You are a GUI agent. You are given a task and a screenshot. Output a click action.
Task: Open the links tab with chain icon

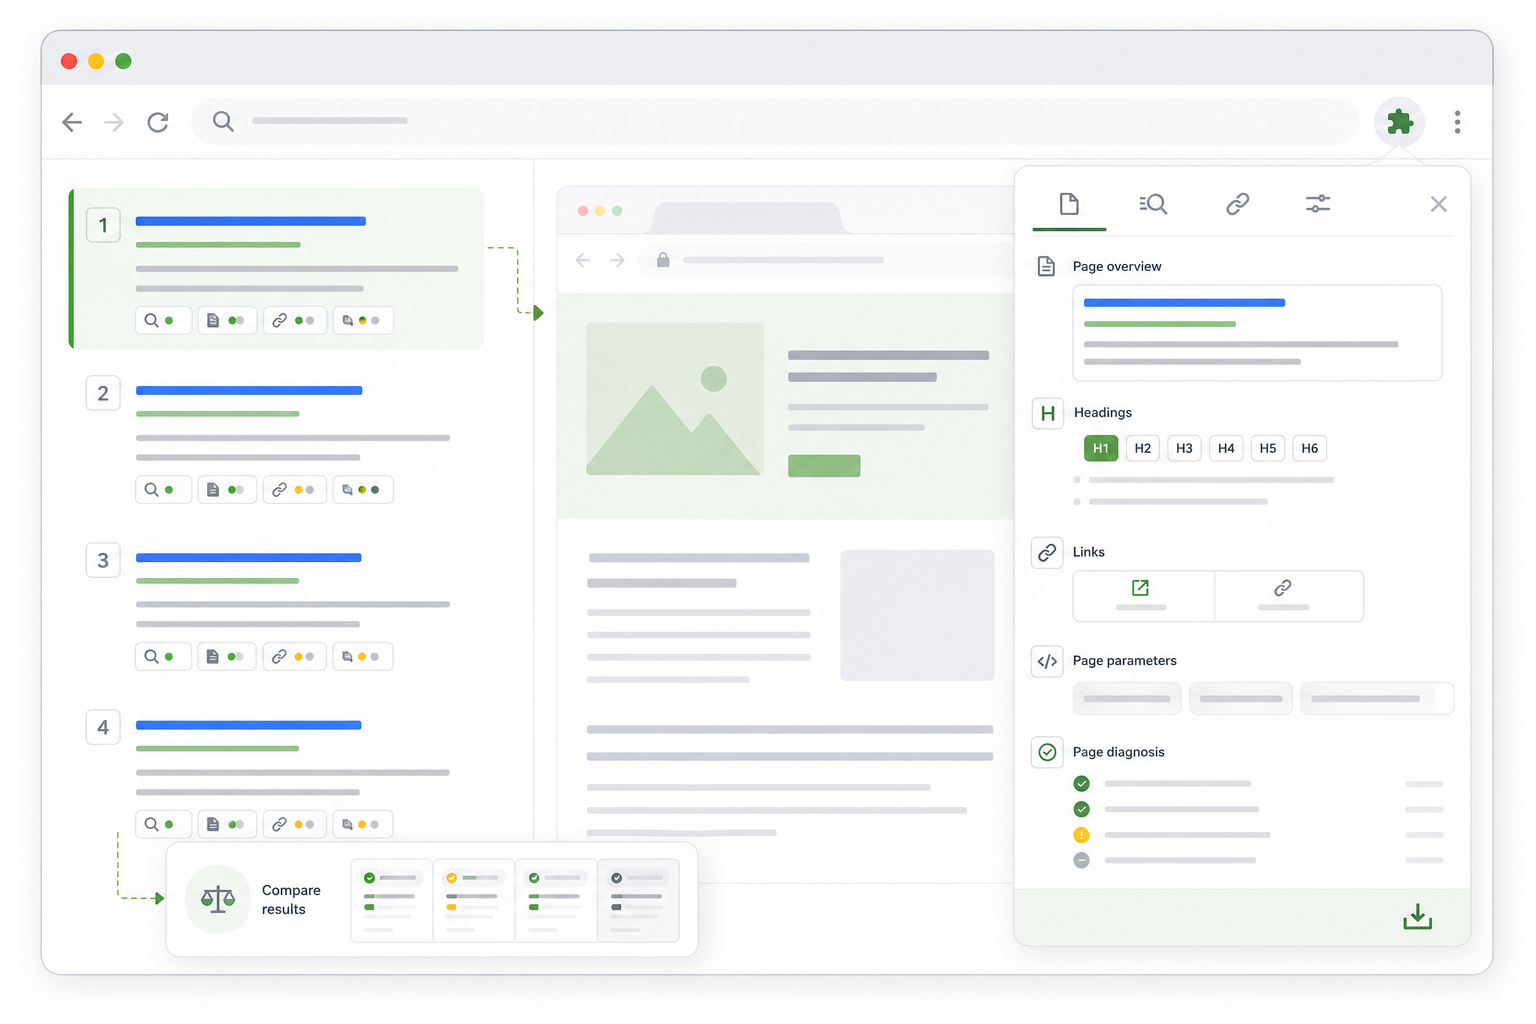point(1238,204)
